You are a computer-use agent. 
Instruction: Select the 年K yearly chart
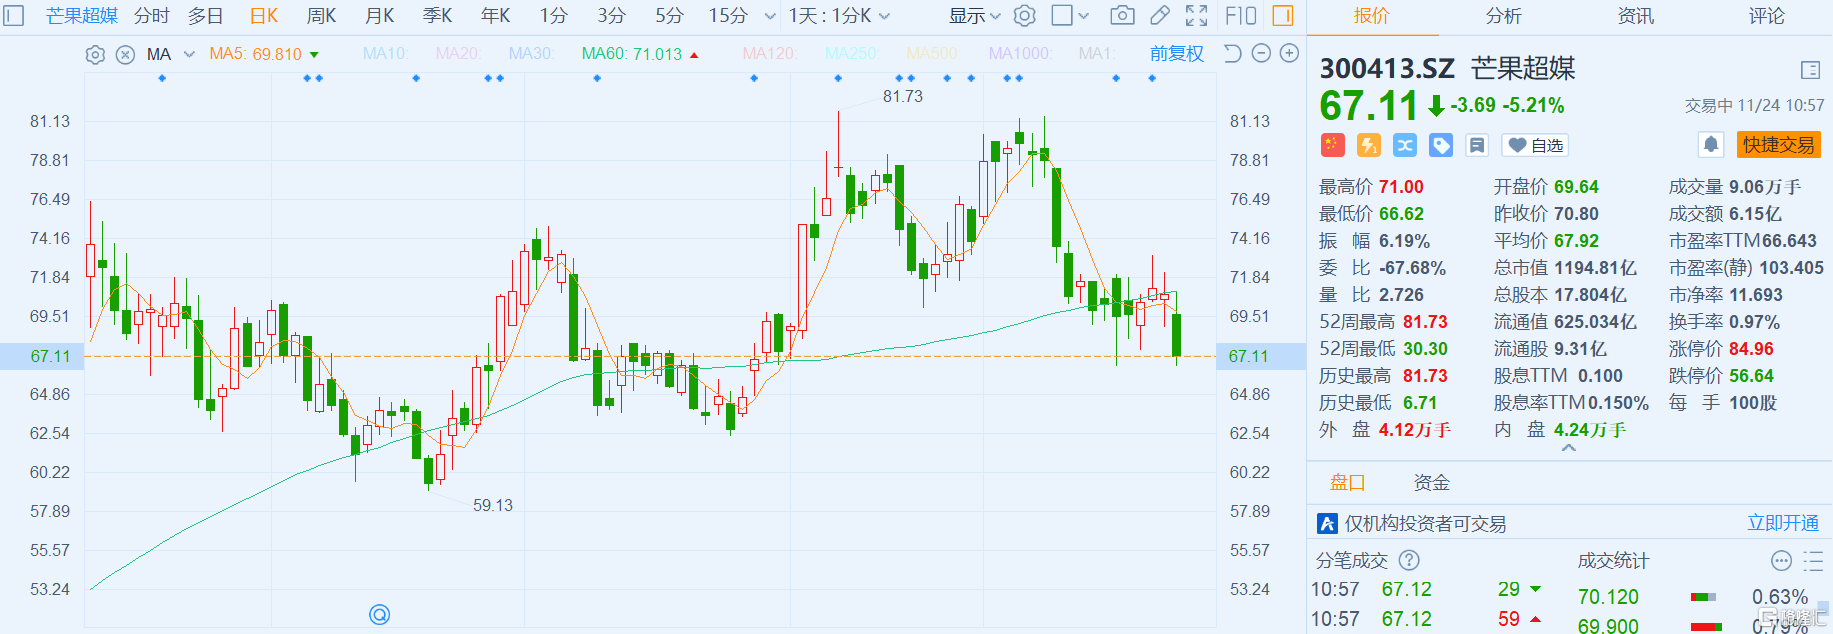tap(496, 16)
